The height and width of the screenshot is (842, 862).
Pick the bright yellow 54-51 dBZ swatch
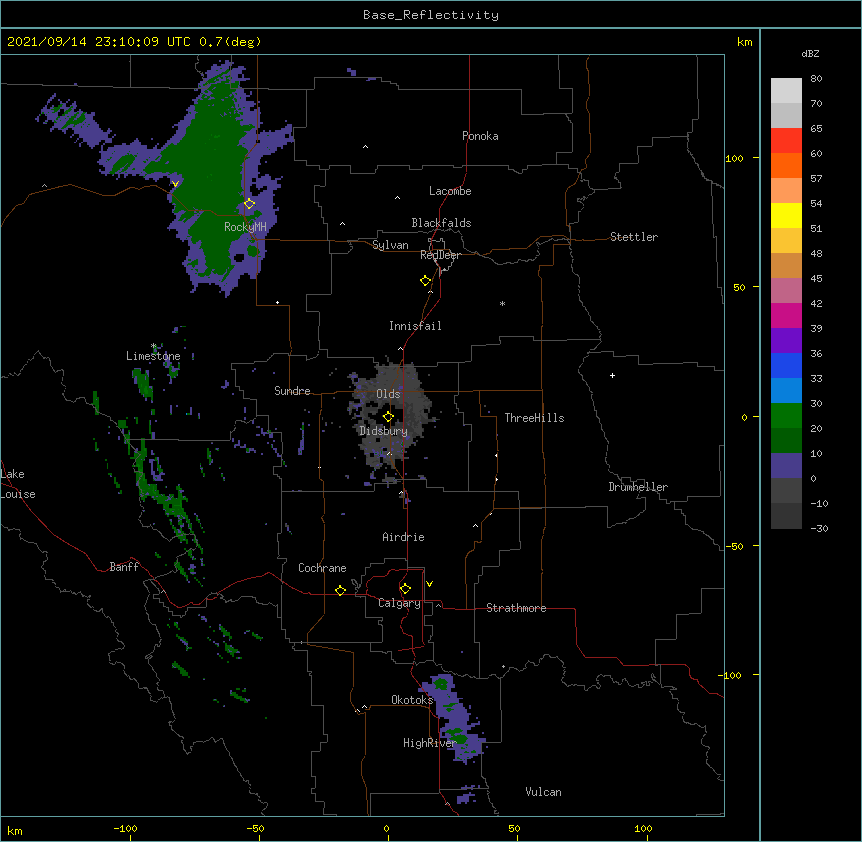(786, 215)
